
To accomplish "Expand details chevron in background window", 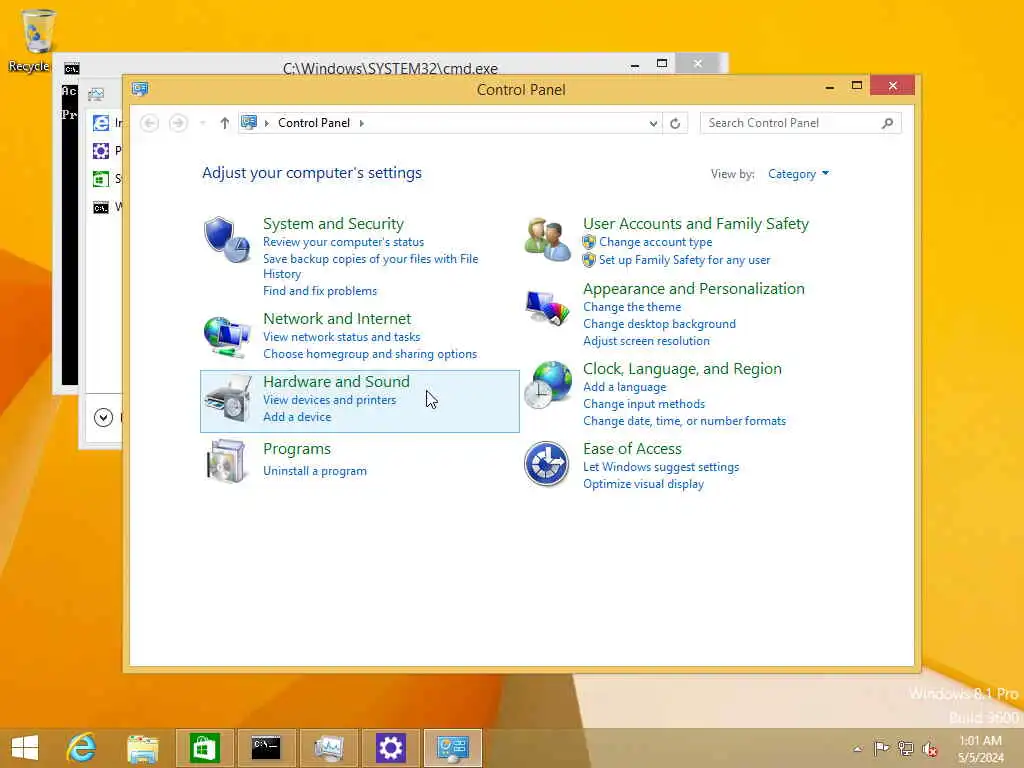I will coord(103,417).
